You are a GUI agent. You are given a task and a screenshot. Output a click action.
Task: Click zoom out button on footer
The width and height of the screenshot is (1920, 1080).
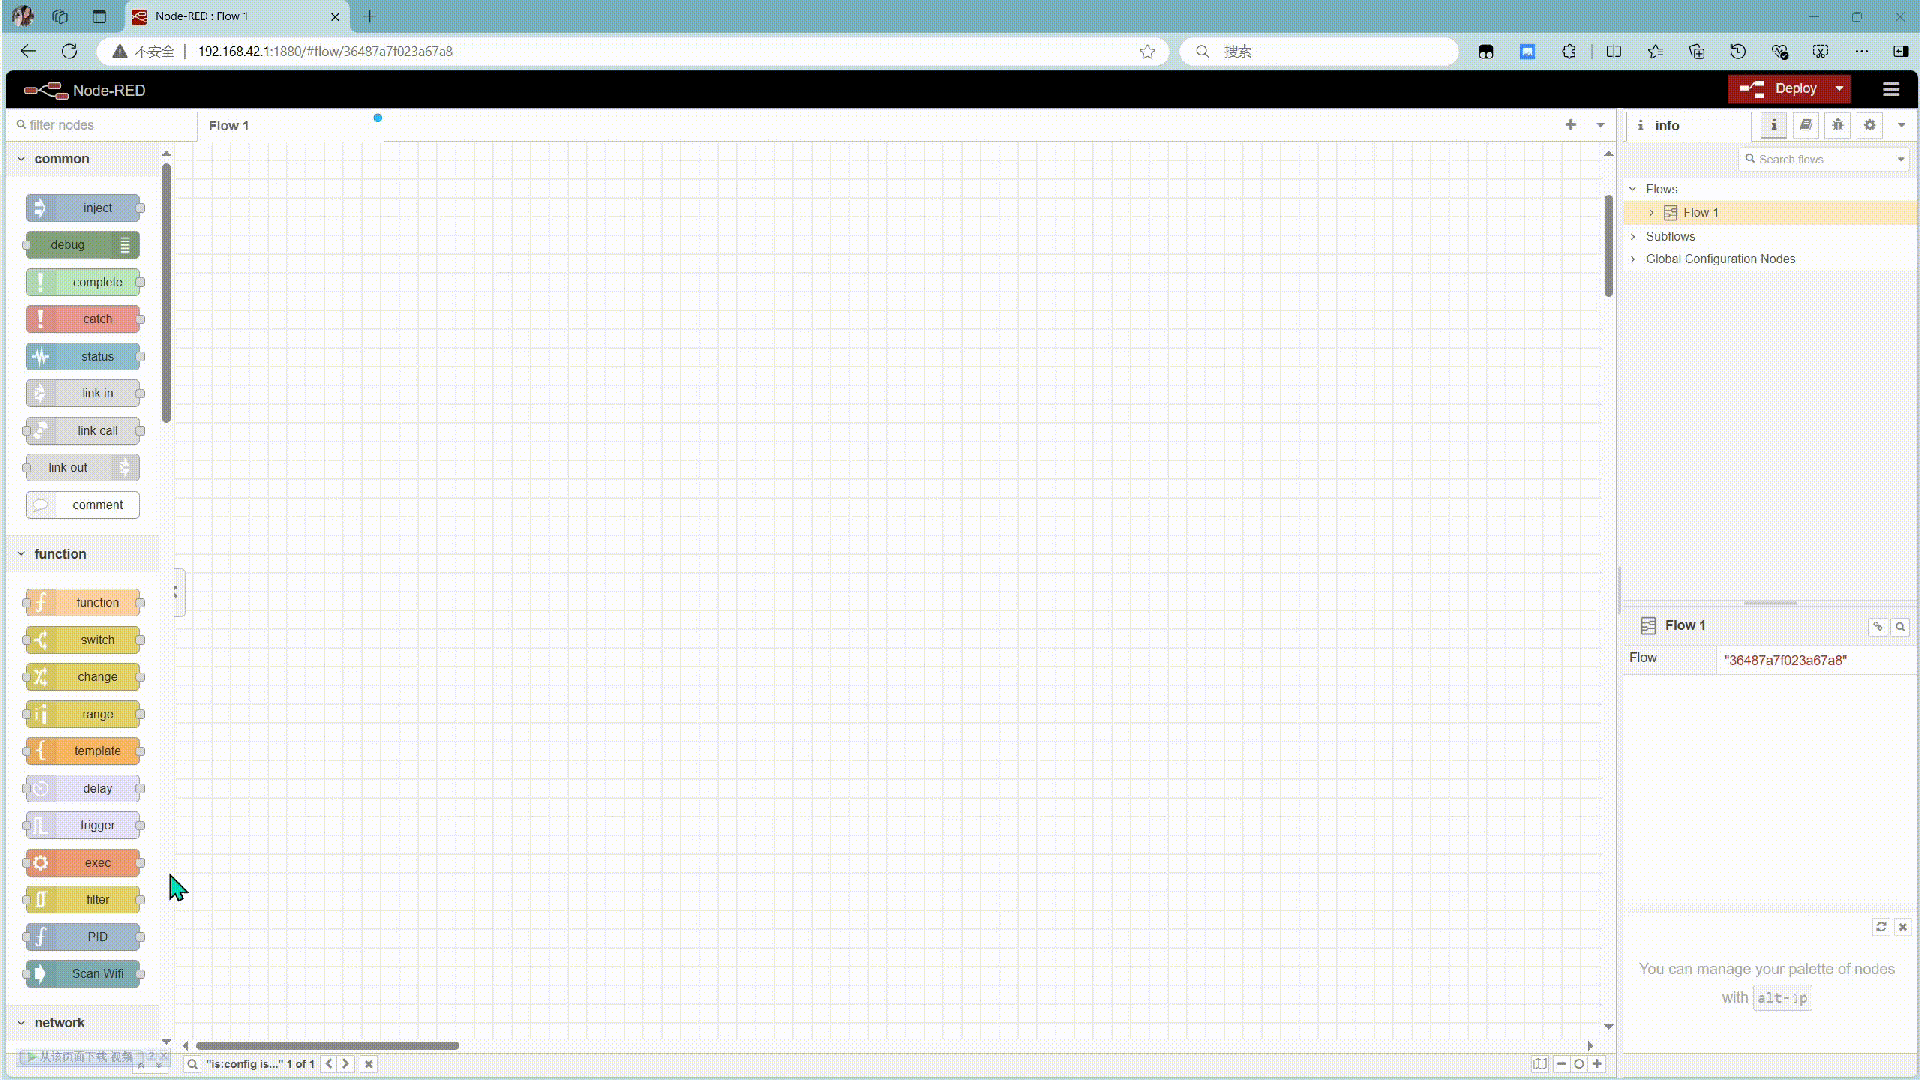tap(1561, 1064)
